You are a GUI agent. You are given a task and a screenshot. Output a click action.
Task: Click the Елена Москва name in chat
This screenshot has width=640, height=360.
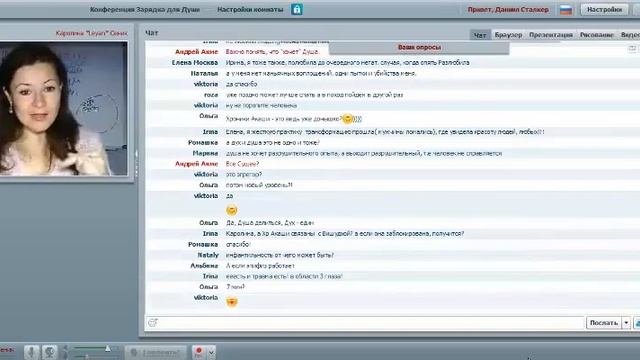(195, 62)
